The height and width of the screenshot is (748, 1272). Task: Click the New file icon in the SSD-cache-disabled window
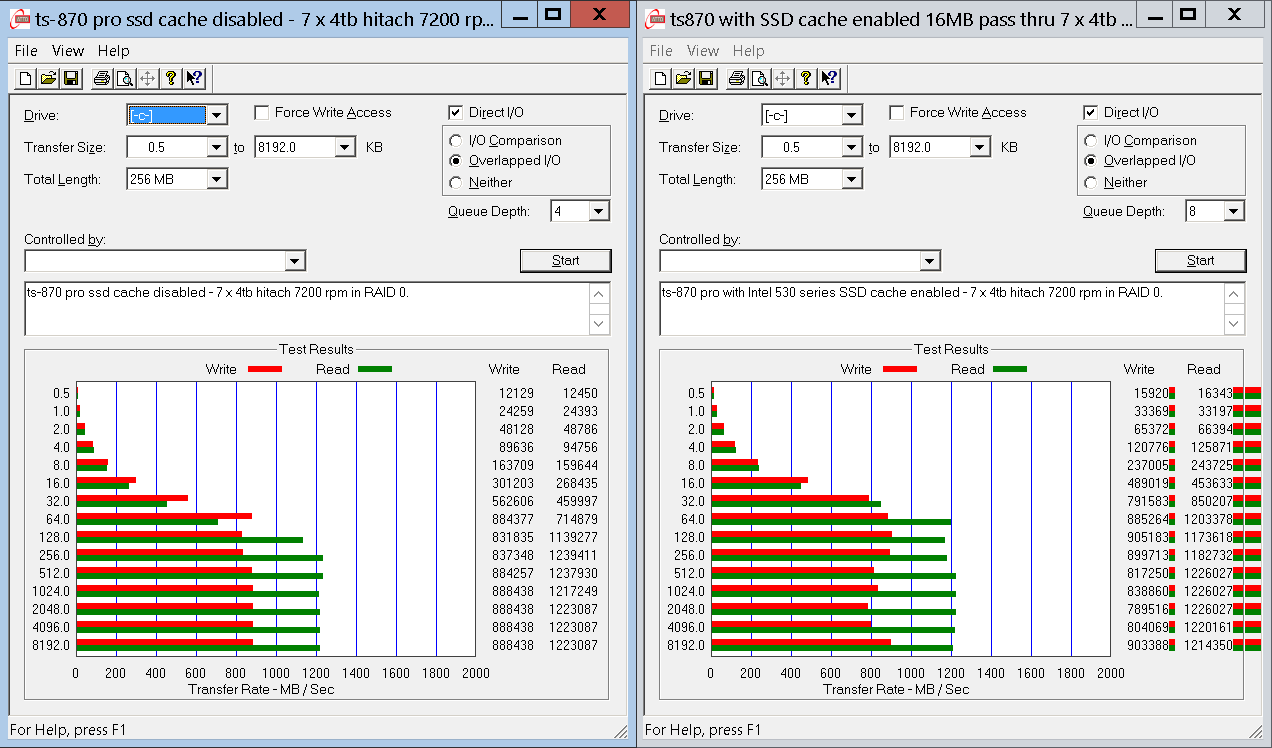(27, 79)
